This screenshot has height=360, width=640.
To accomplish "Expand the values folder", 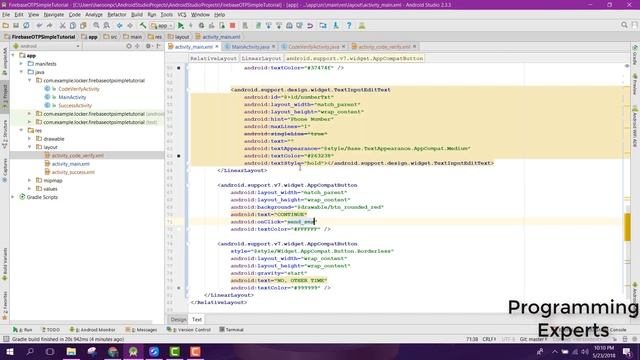I will pos(29,189).
